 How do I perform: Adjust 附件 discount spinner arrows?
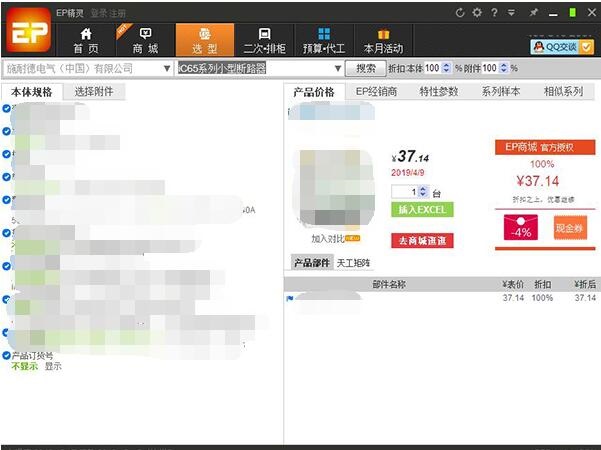pos(504,68)
